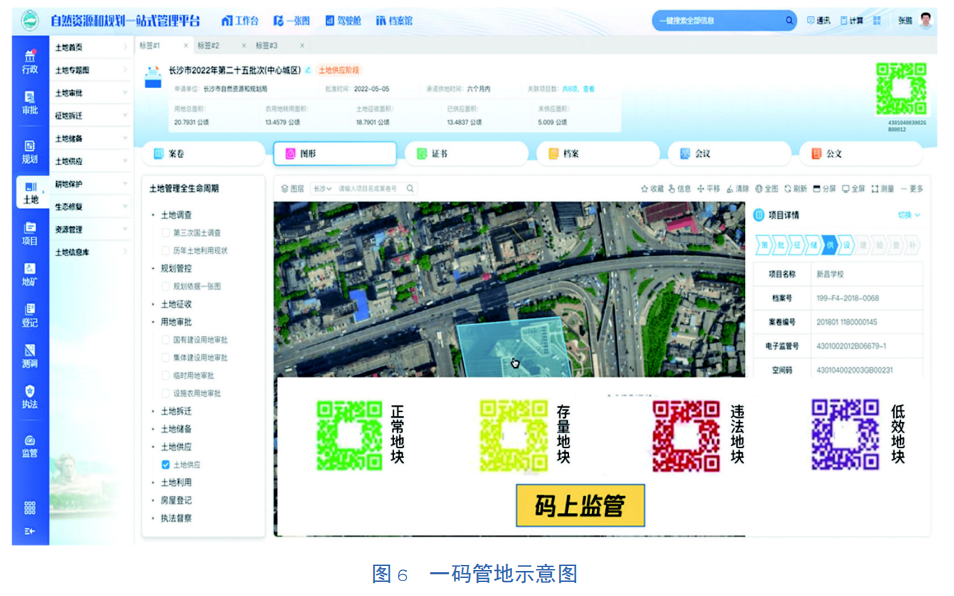This screenshot has width=954, height=596.
Task: Activate the 信息 map tool
Action: pyautogui.click(x=680, y=189)
